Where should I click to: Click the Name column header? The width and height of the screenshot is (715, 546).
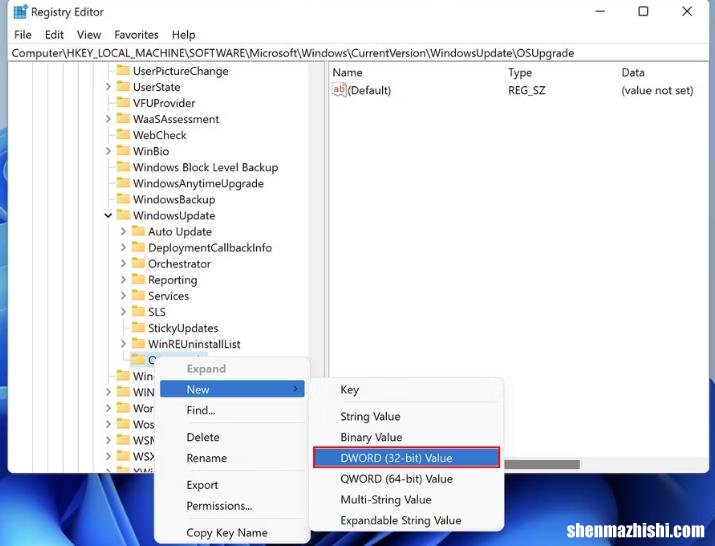pos(347,73)
